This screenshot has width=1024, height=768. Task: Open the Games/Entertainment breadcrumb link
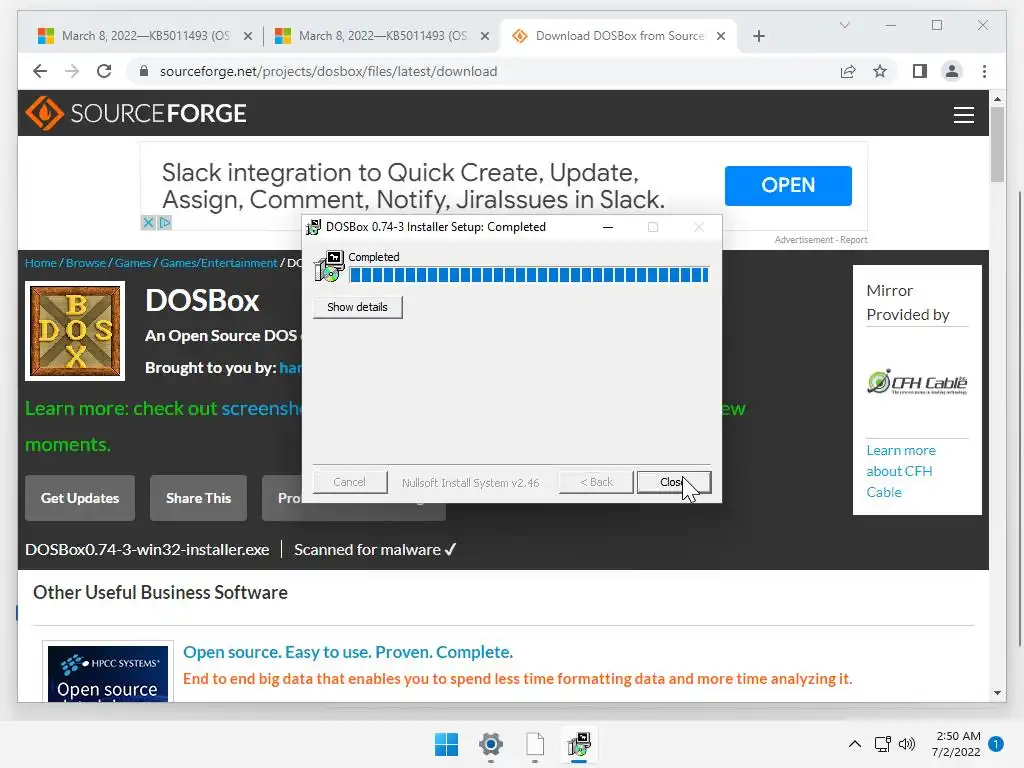[219, 263]
